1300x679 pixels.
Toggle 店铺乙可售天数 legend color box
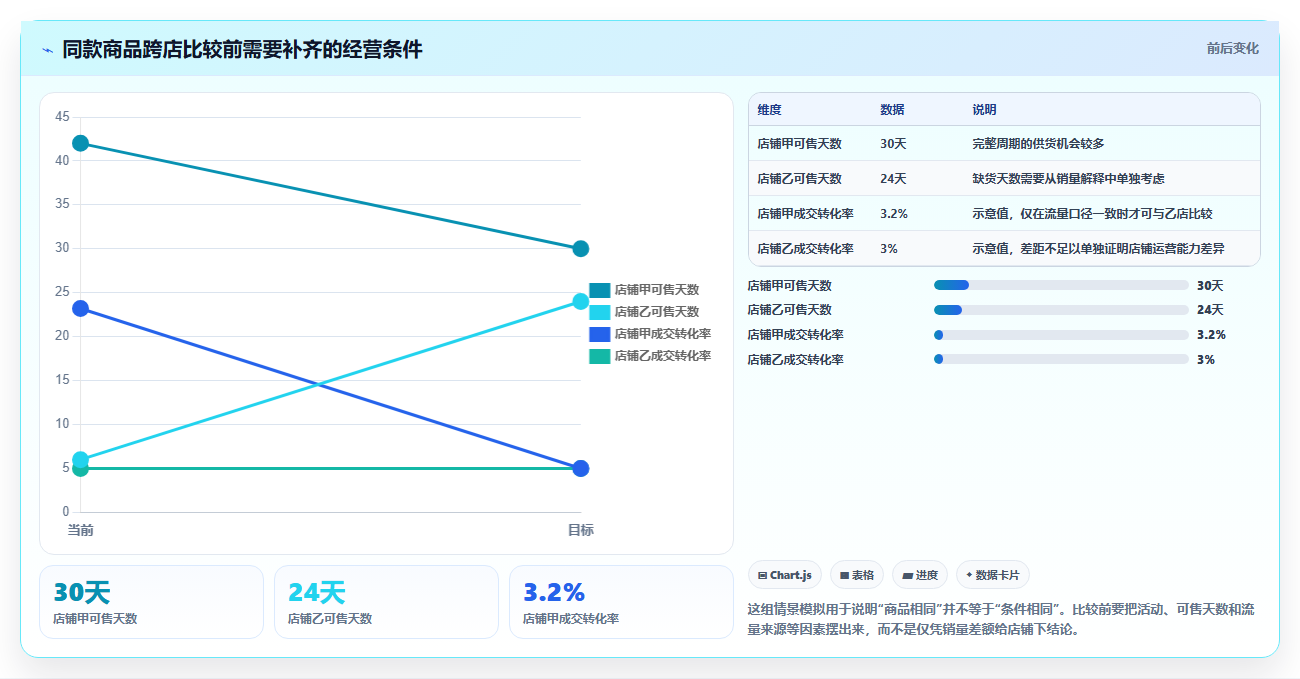pos(599,312)
